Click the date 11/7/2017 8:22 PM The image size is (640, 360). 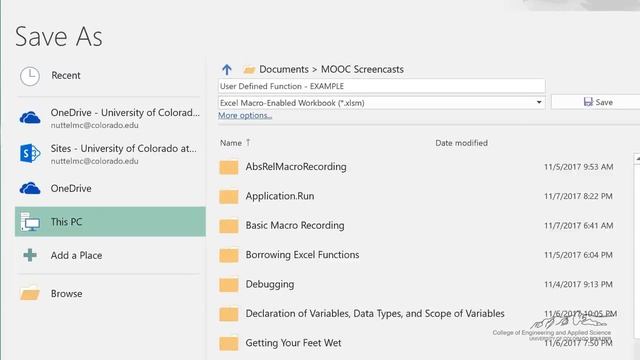(578, 196)
